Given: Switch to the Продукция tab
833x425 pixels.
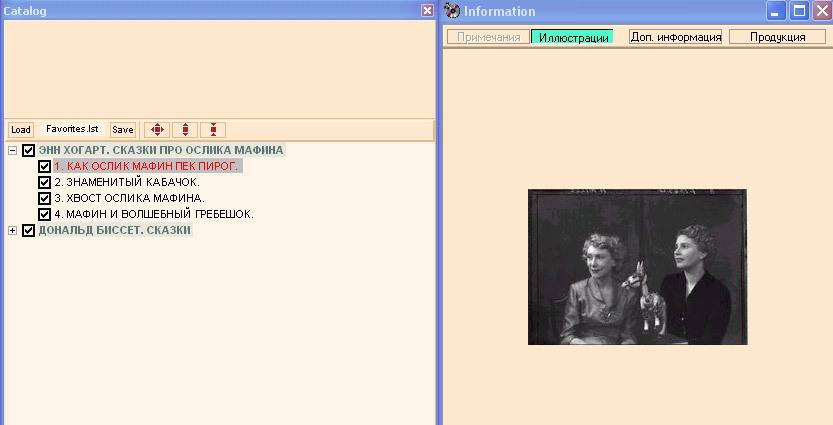Looking at the screenshot, I should tap(777, 37).
